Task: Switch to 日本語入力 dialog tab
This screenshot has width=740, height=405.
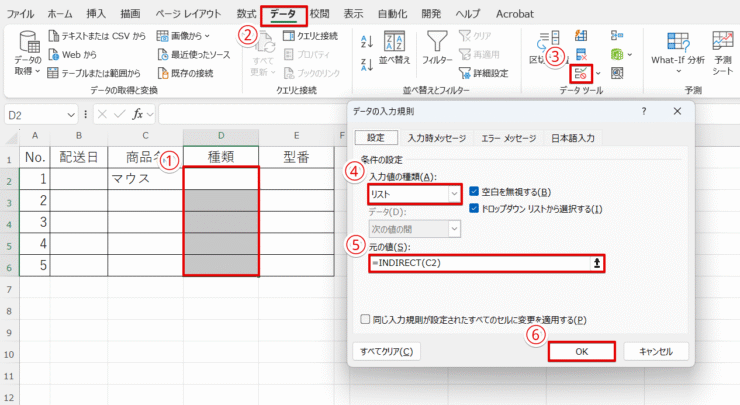Action: 572,138
